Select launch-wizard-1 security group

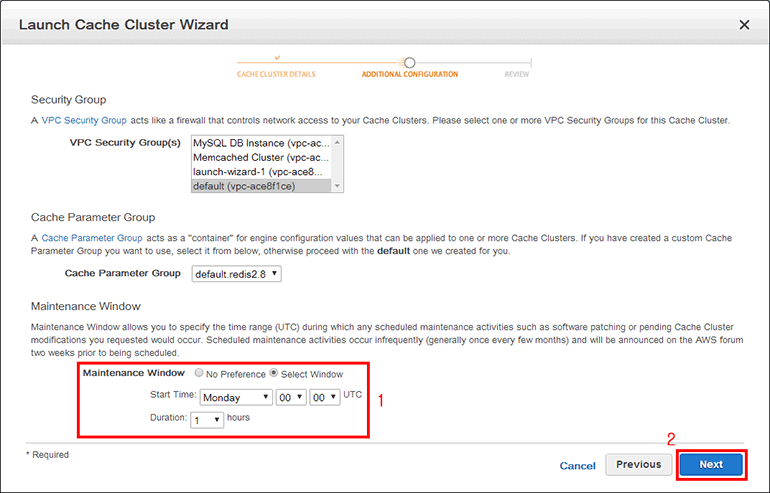point(260,171)
